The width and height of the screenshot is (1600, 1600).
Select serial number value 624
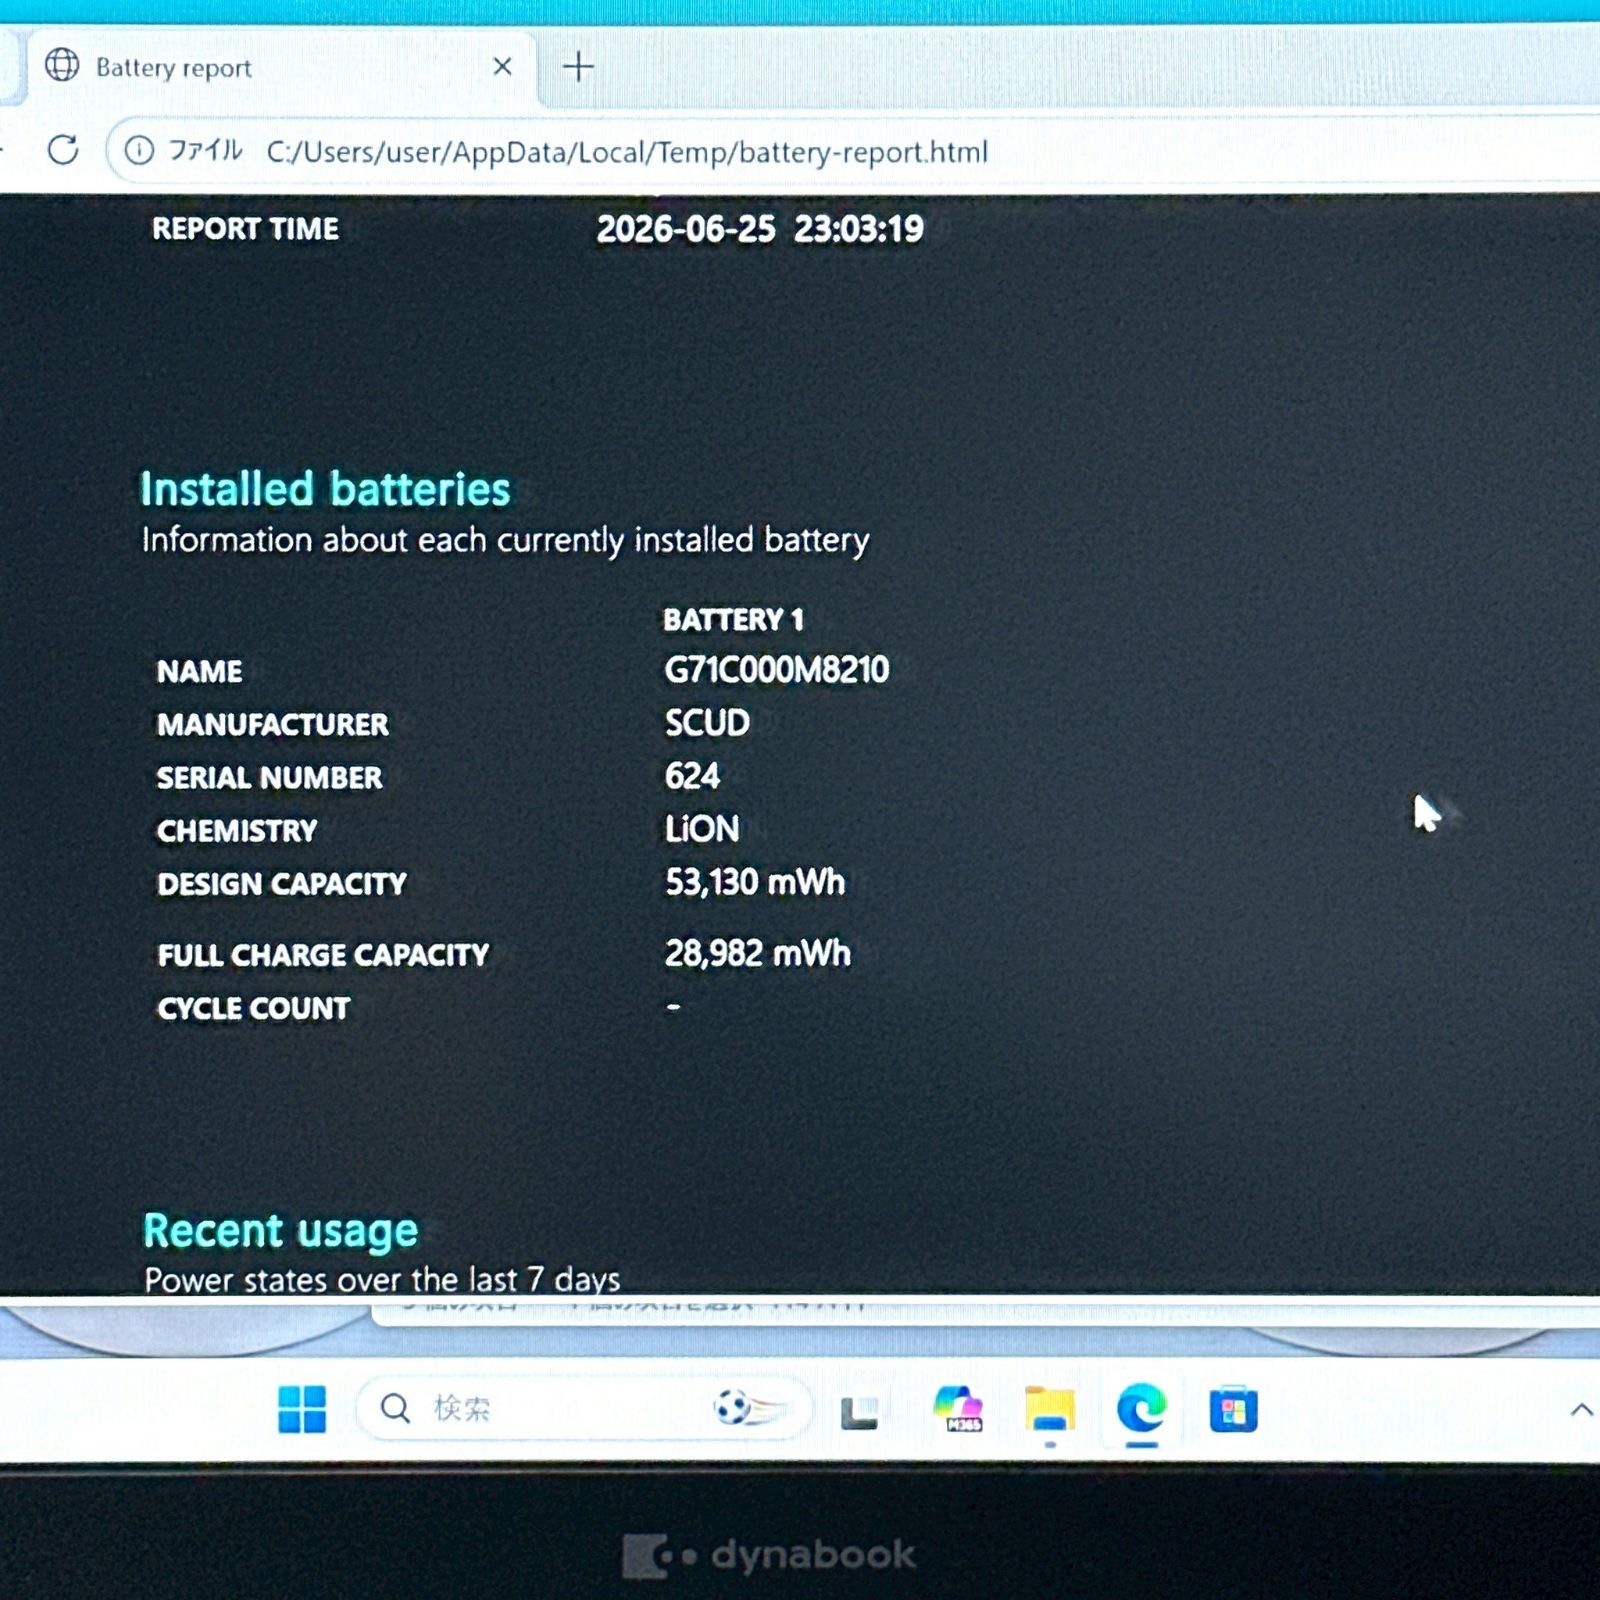coord(692,775)
